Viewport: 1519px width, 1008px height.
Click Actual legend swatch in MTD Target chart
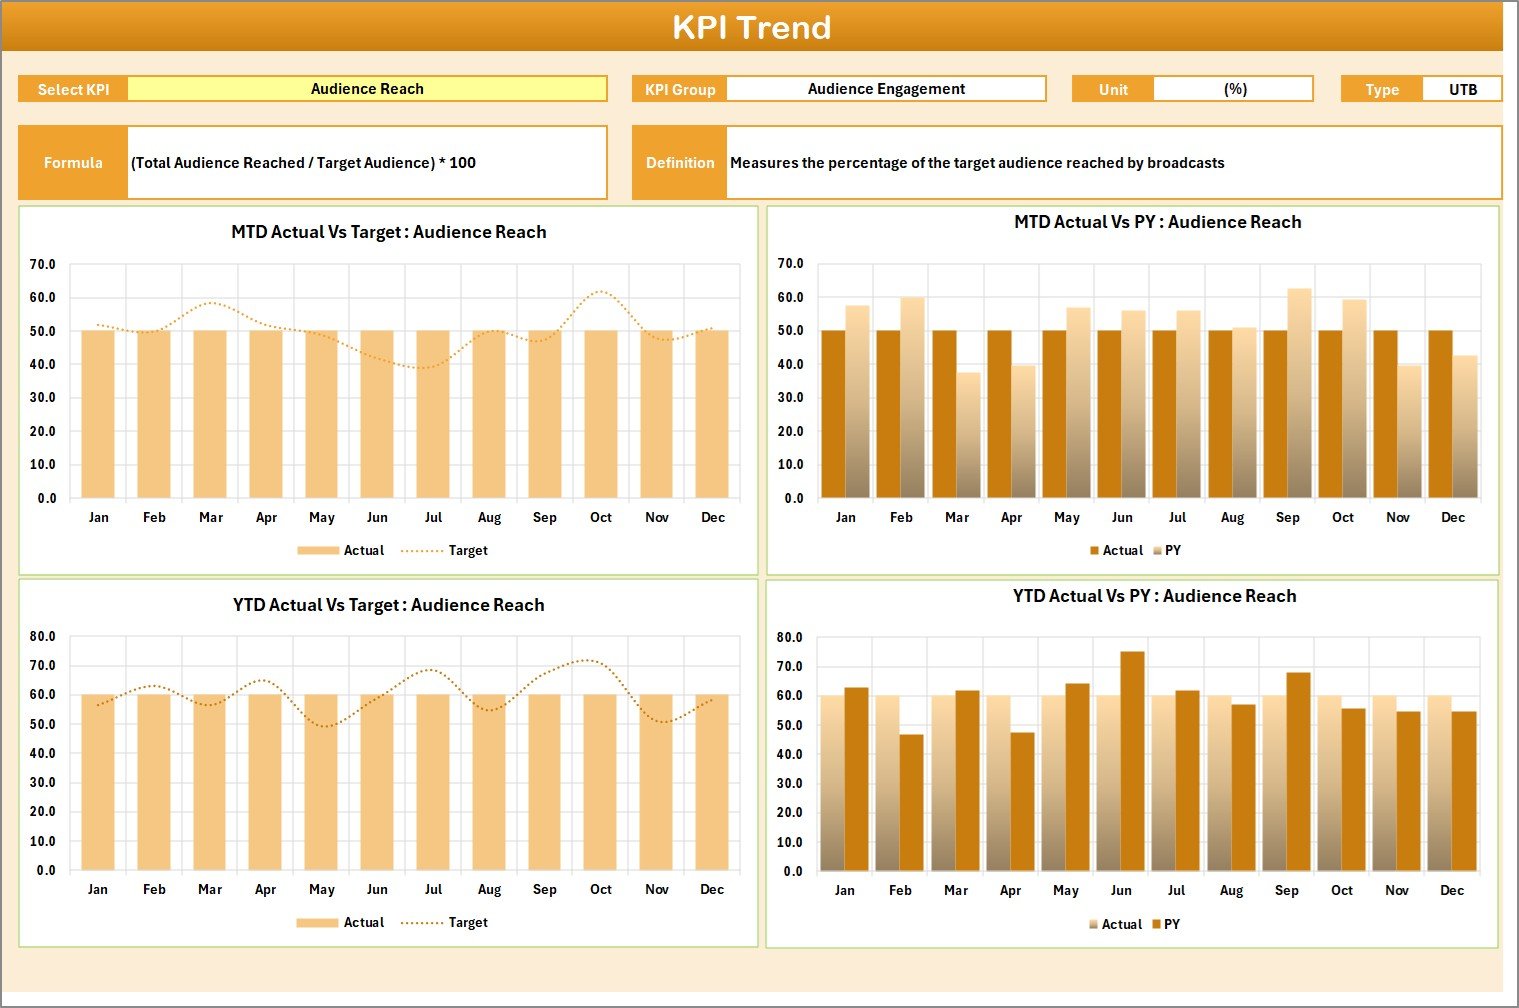[x=318, y=551]
